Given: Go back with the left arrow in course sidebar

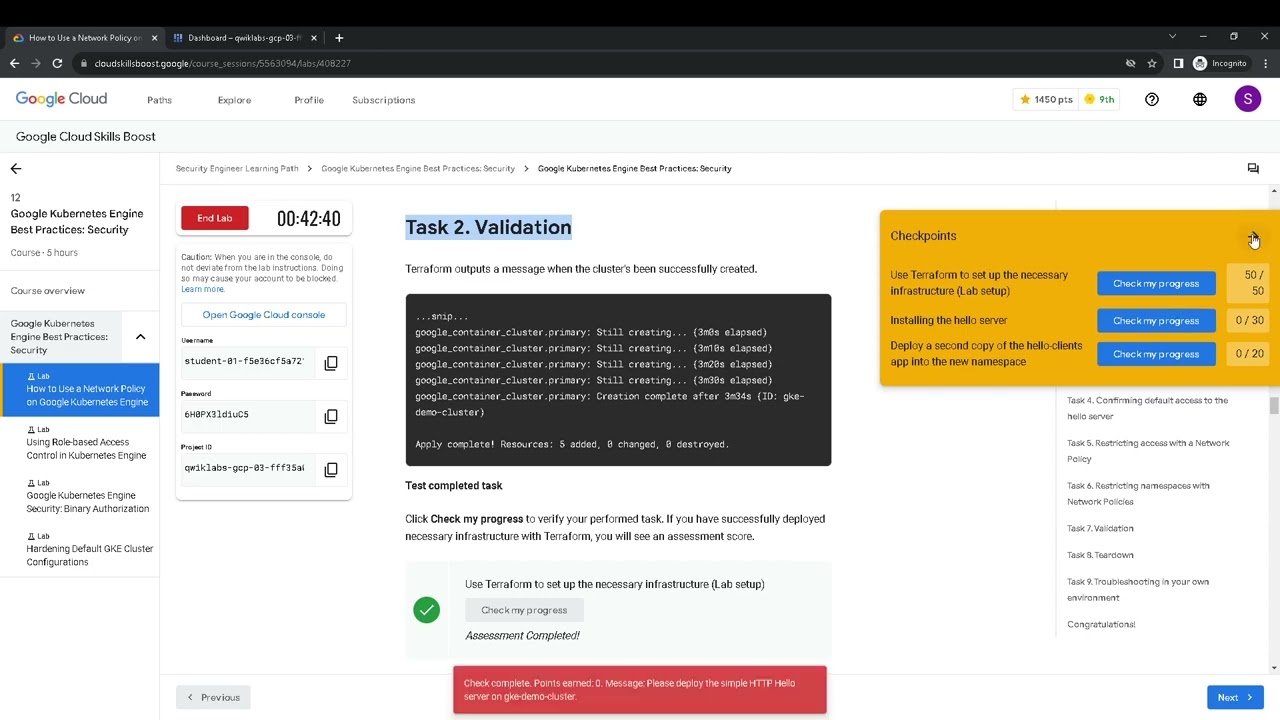Looking at the screenshot, I should (16, 169).
